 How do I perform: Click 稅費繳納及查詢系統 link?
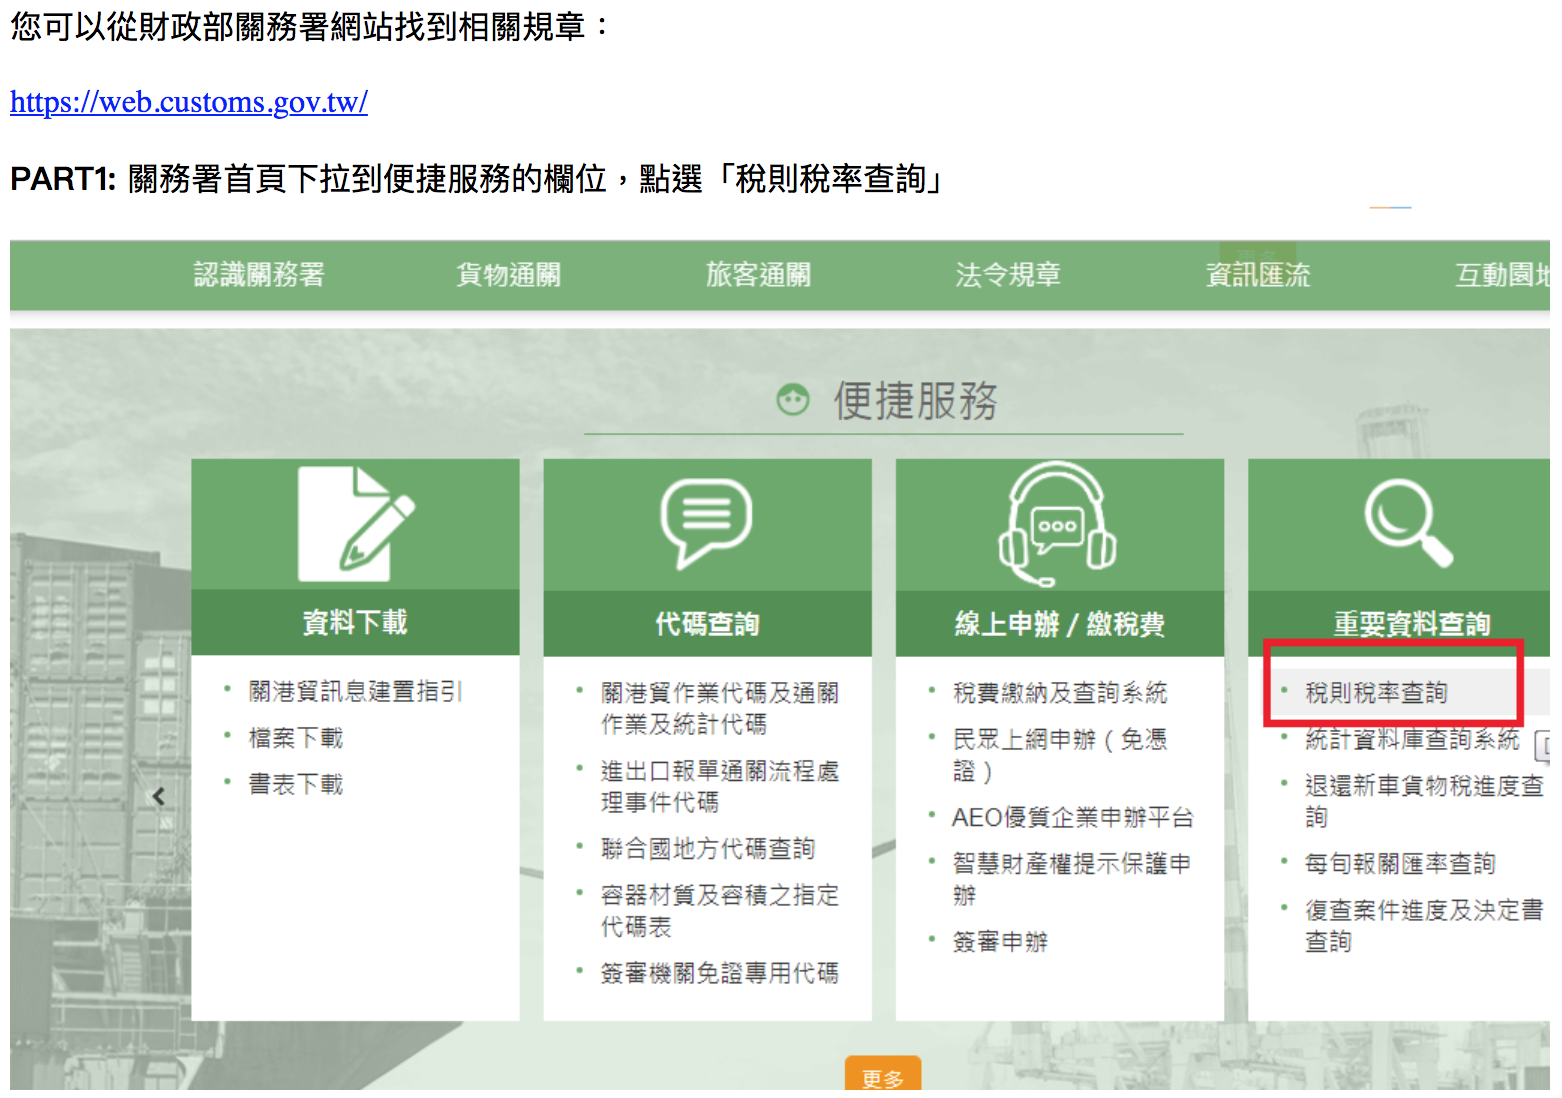coord(1060,692)
